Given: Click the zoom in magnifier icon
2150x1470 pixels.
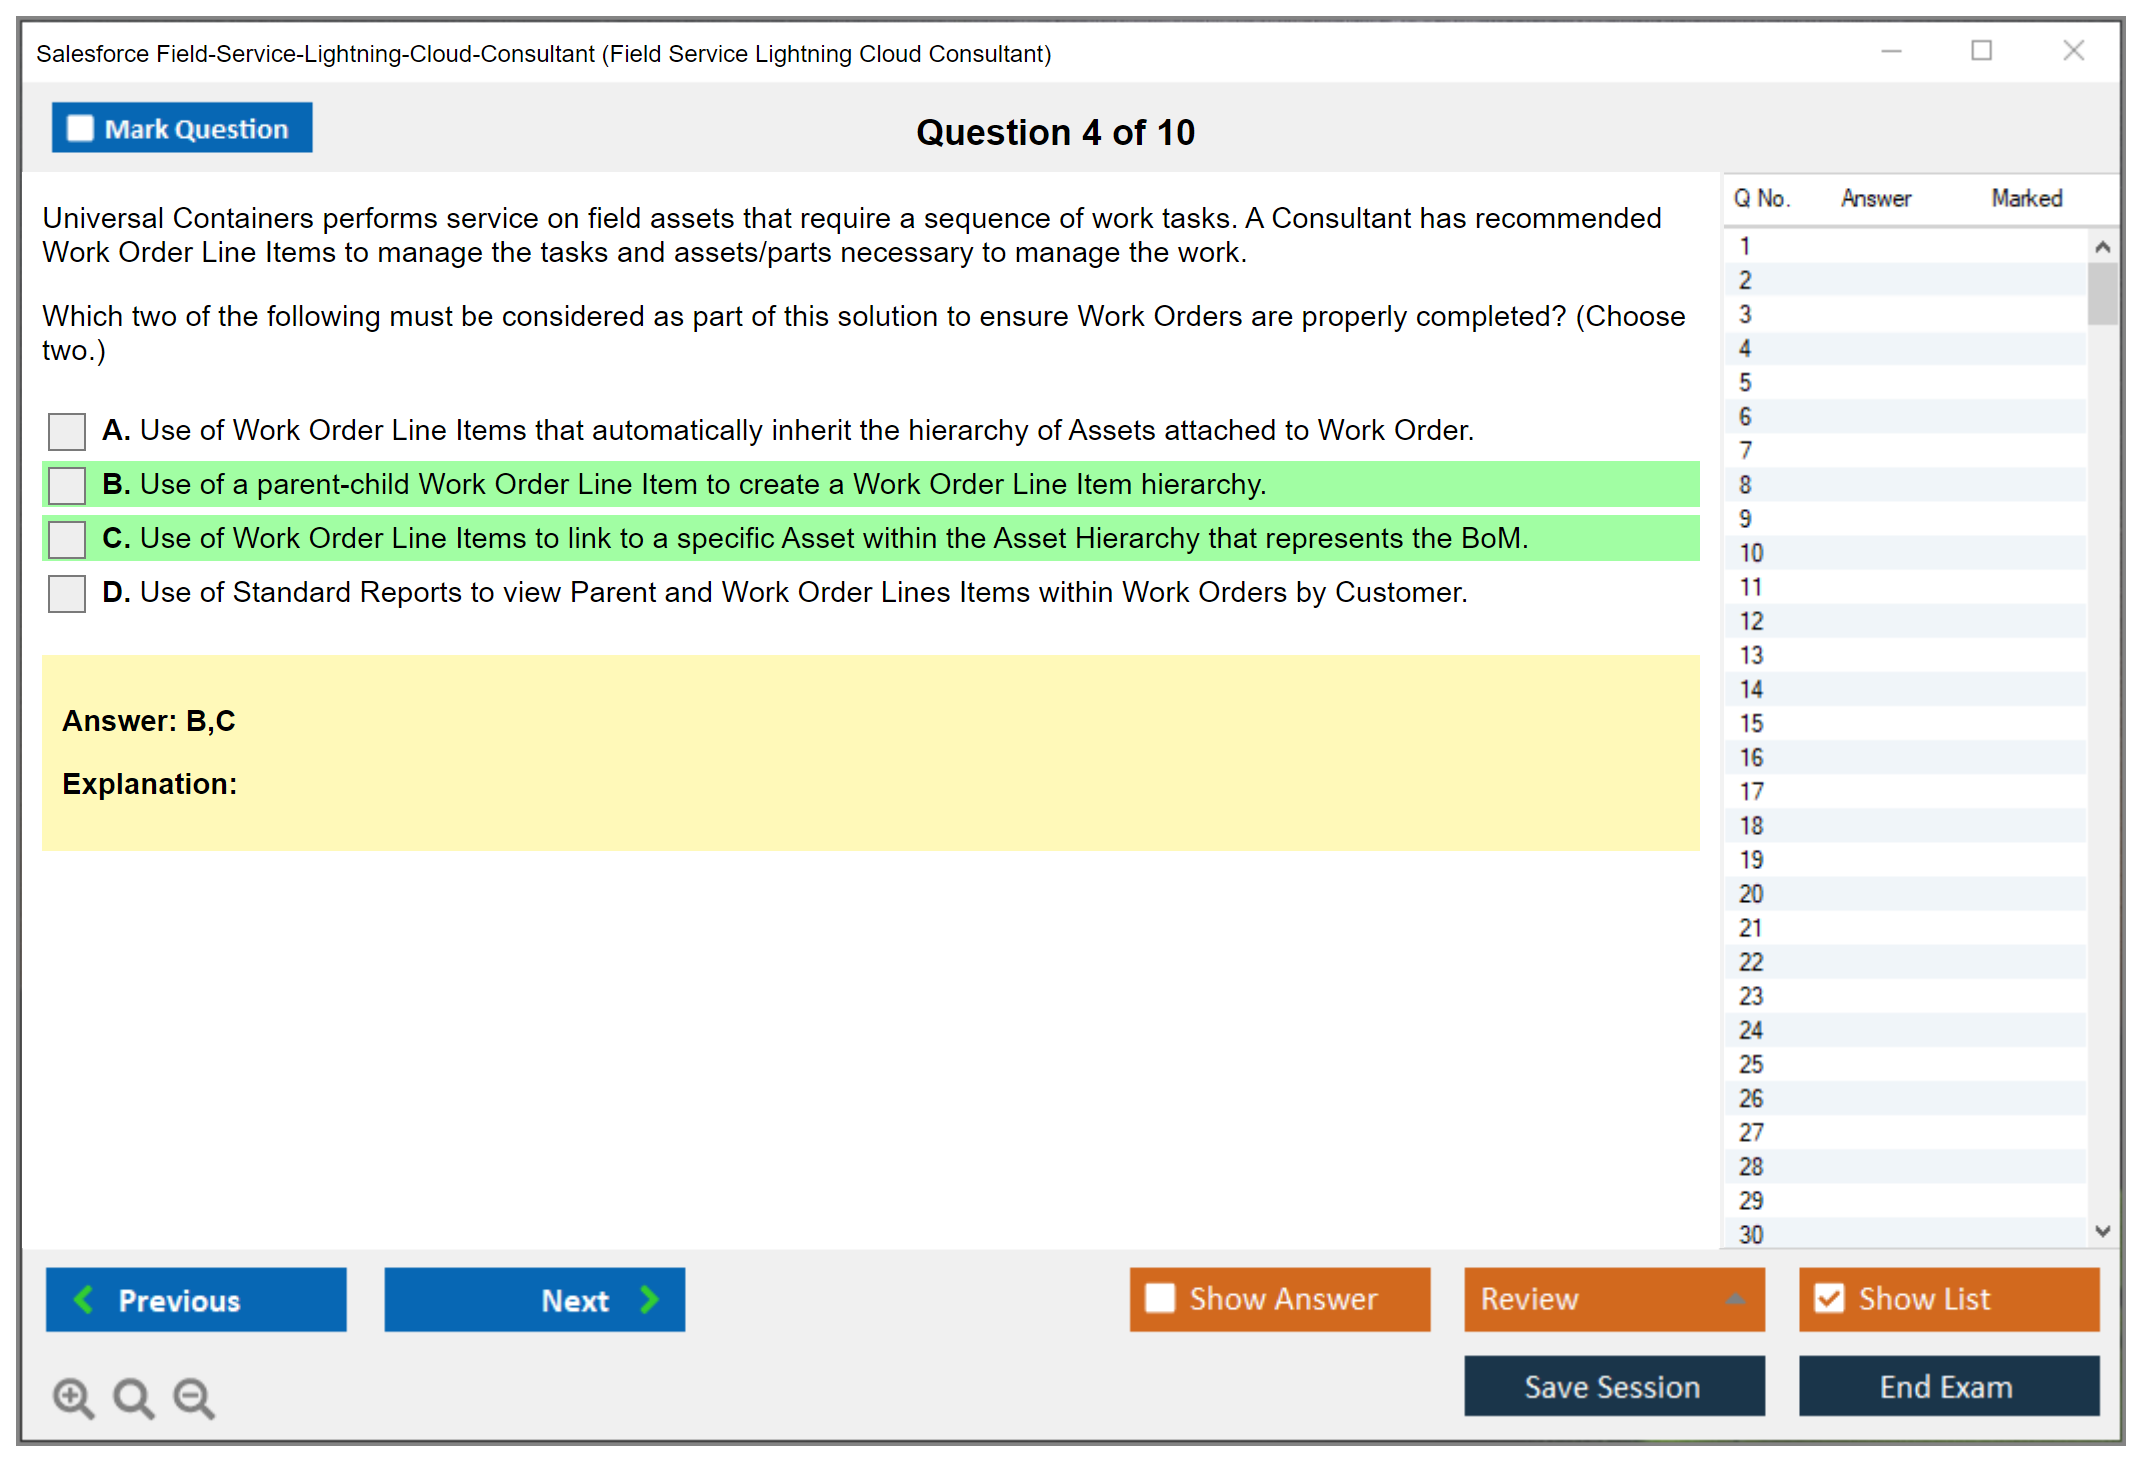Looking at the screenshot, I should tap(72, 1397).
